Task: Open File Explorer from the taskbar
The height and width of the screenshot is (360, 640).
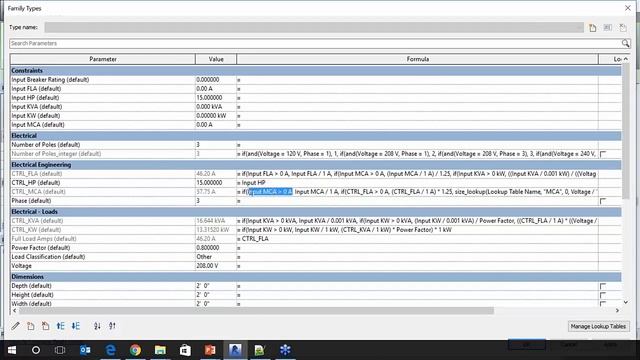Action: click(x=160, y=350)
